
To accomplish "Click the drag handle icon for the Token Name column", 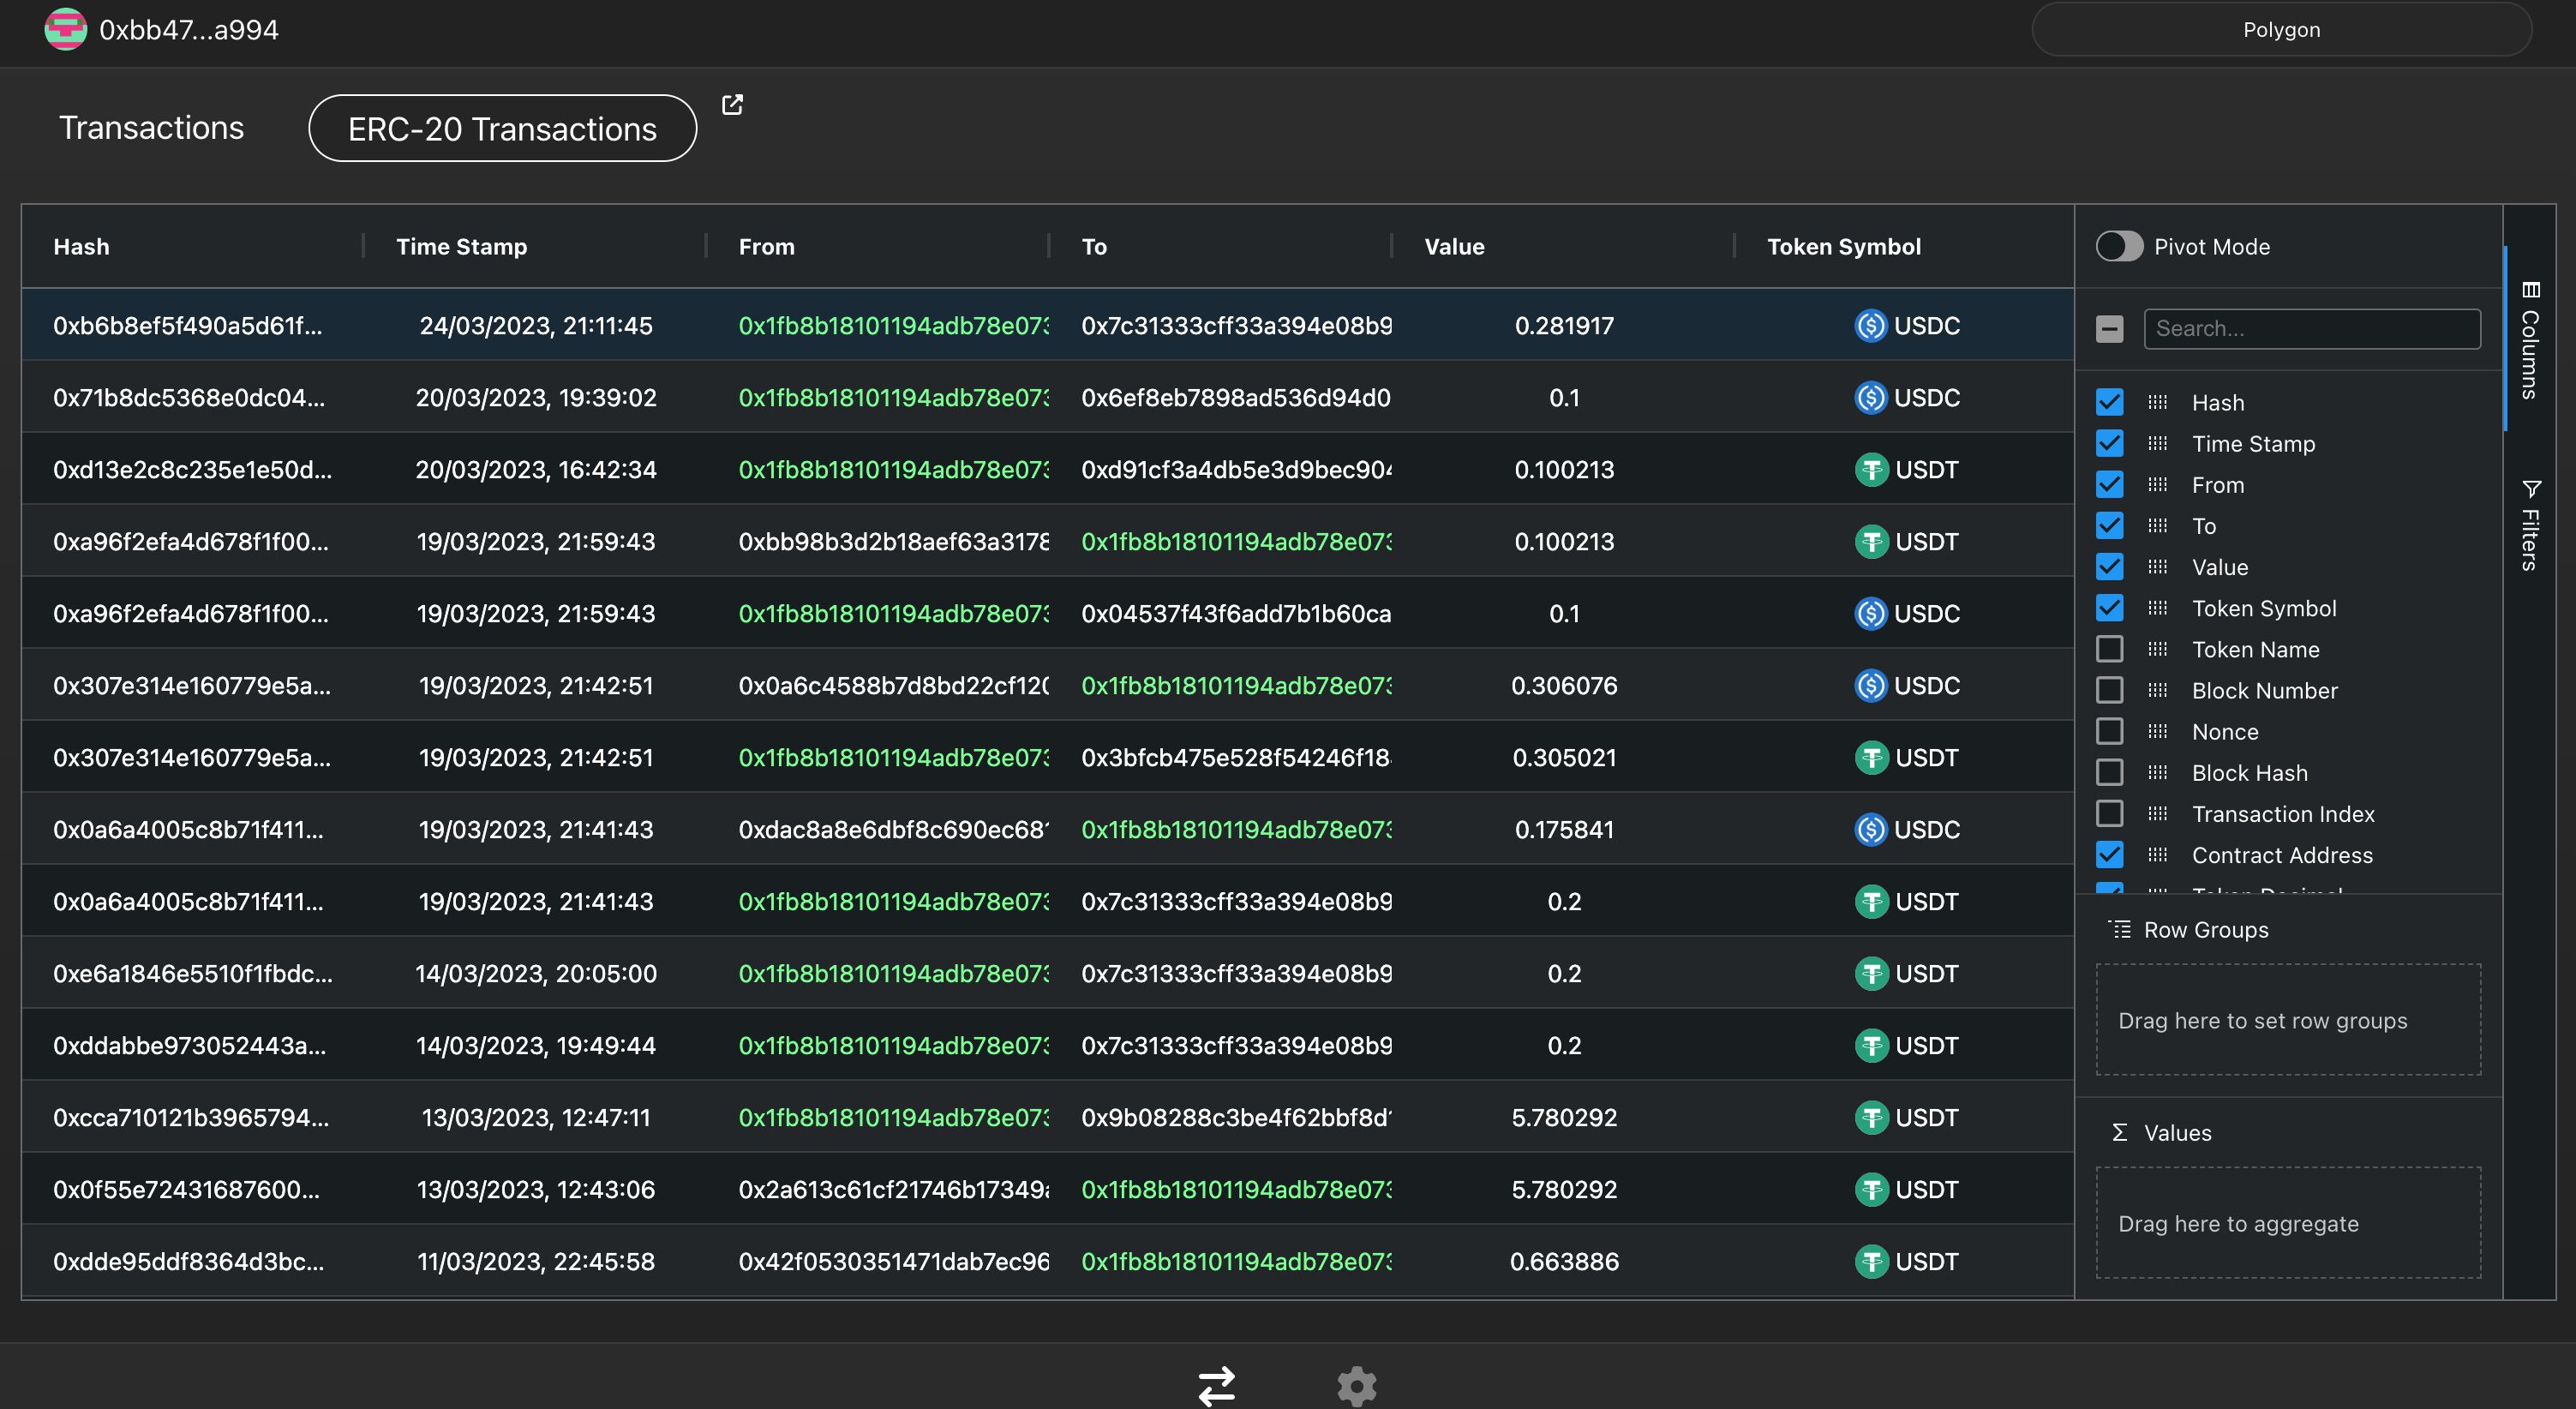I will point(2157,649).
